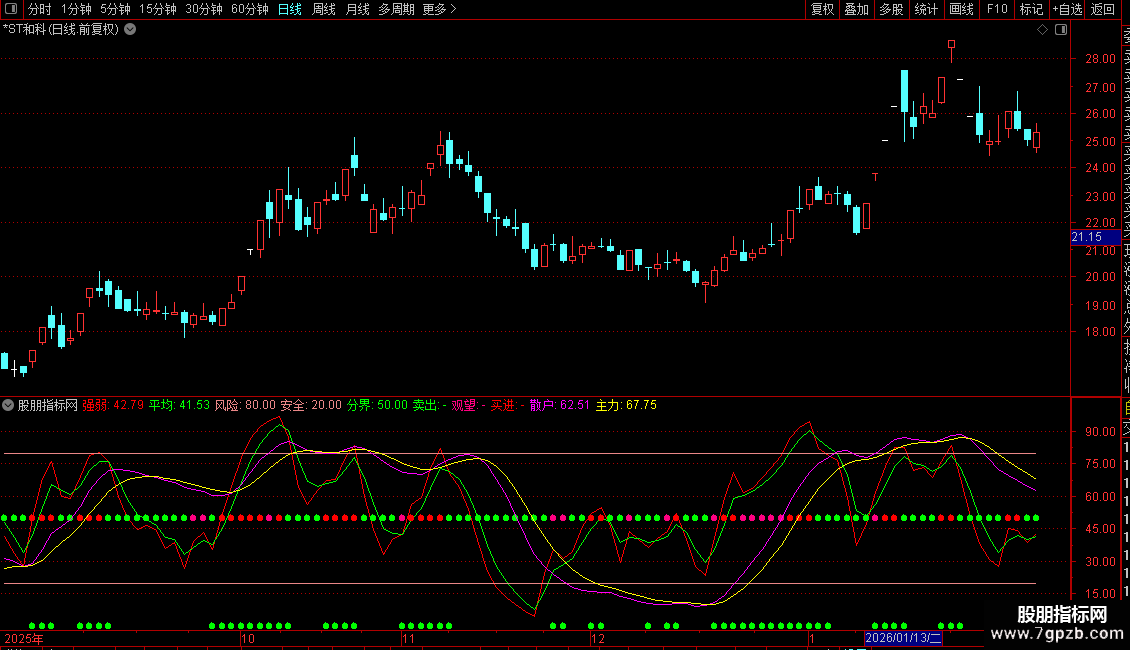The image size is (1130, 650).
Task: Click the diamond icon above the chart
Action: click(x=1043, y=30)
